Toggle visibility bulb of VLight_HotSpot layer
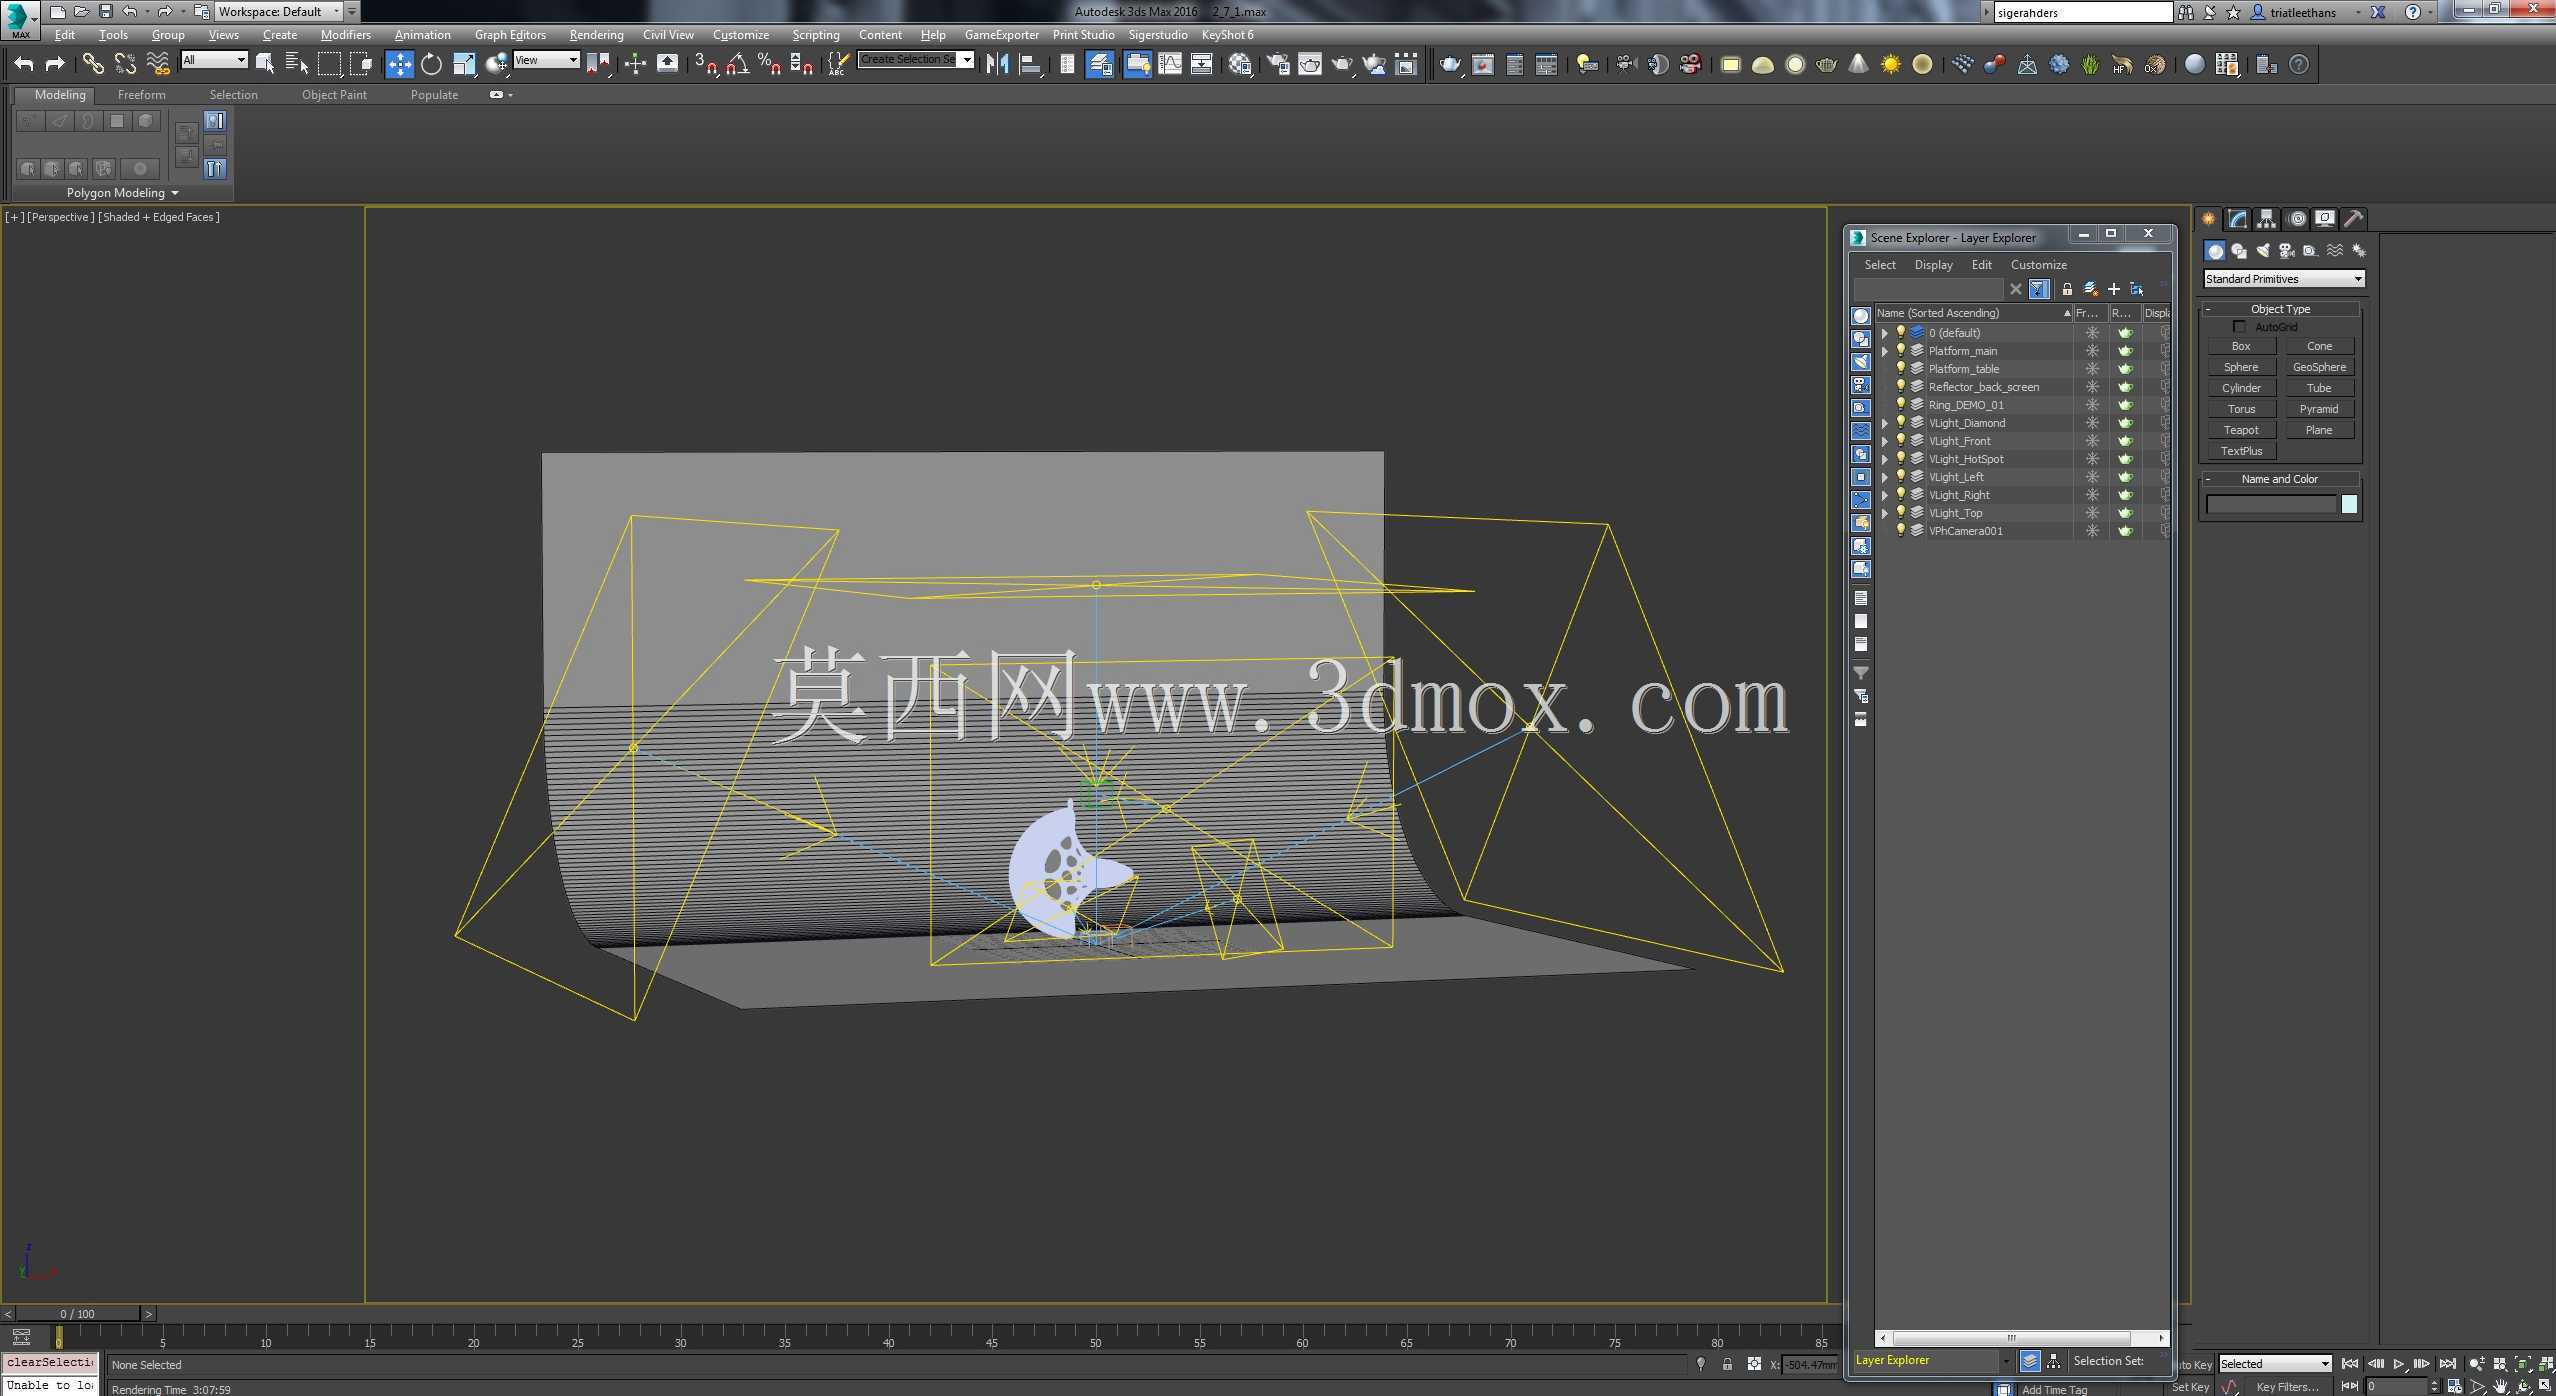 click(x=1900, y=458)
